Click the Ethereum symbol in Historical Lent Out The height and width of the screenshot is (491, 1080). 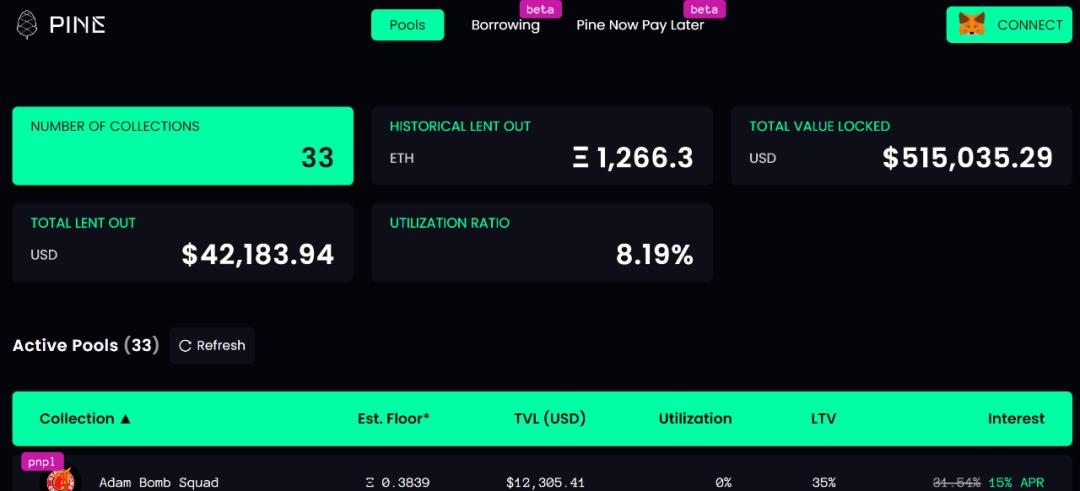[581, 158]
